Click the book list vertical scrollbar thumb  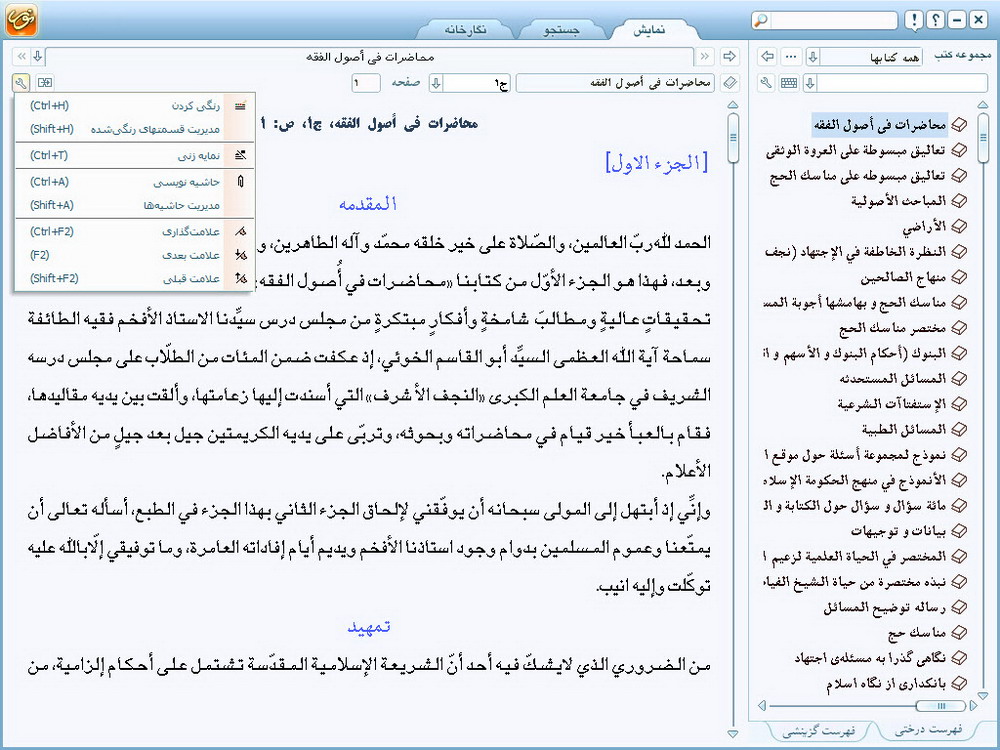click(x=983, y=136)
